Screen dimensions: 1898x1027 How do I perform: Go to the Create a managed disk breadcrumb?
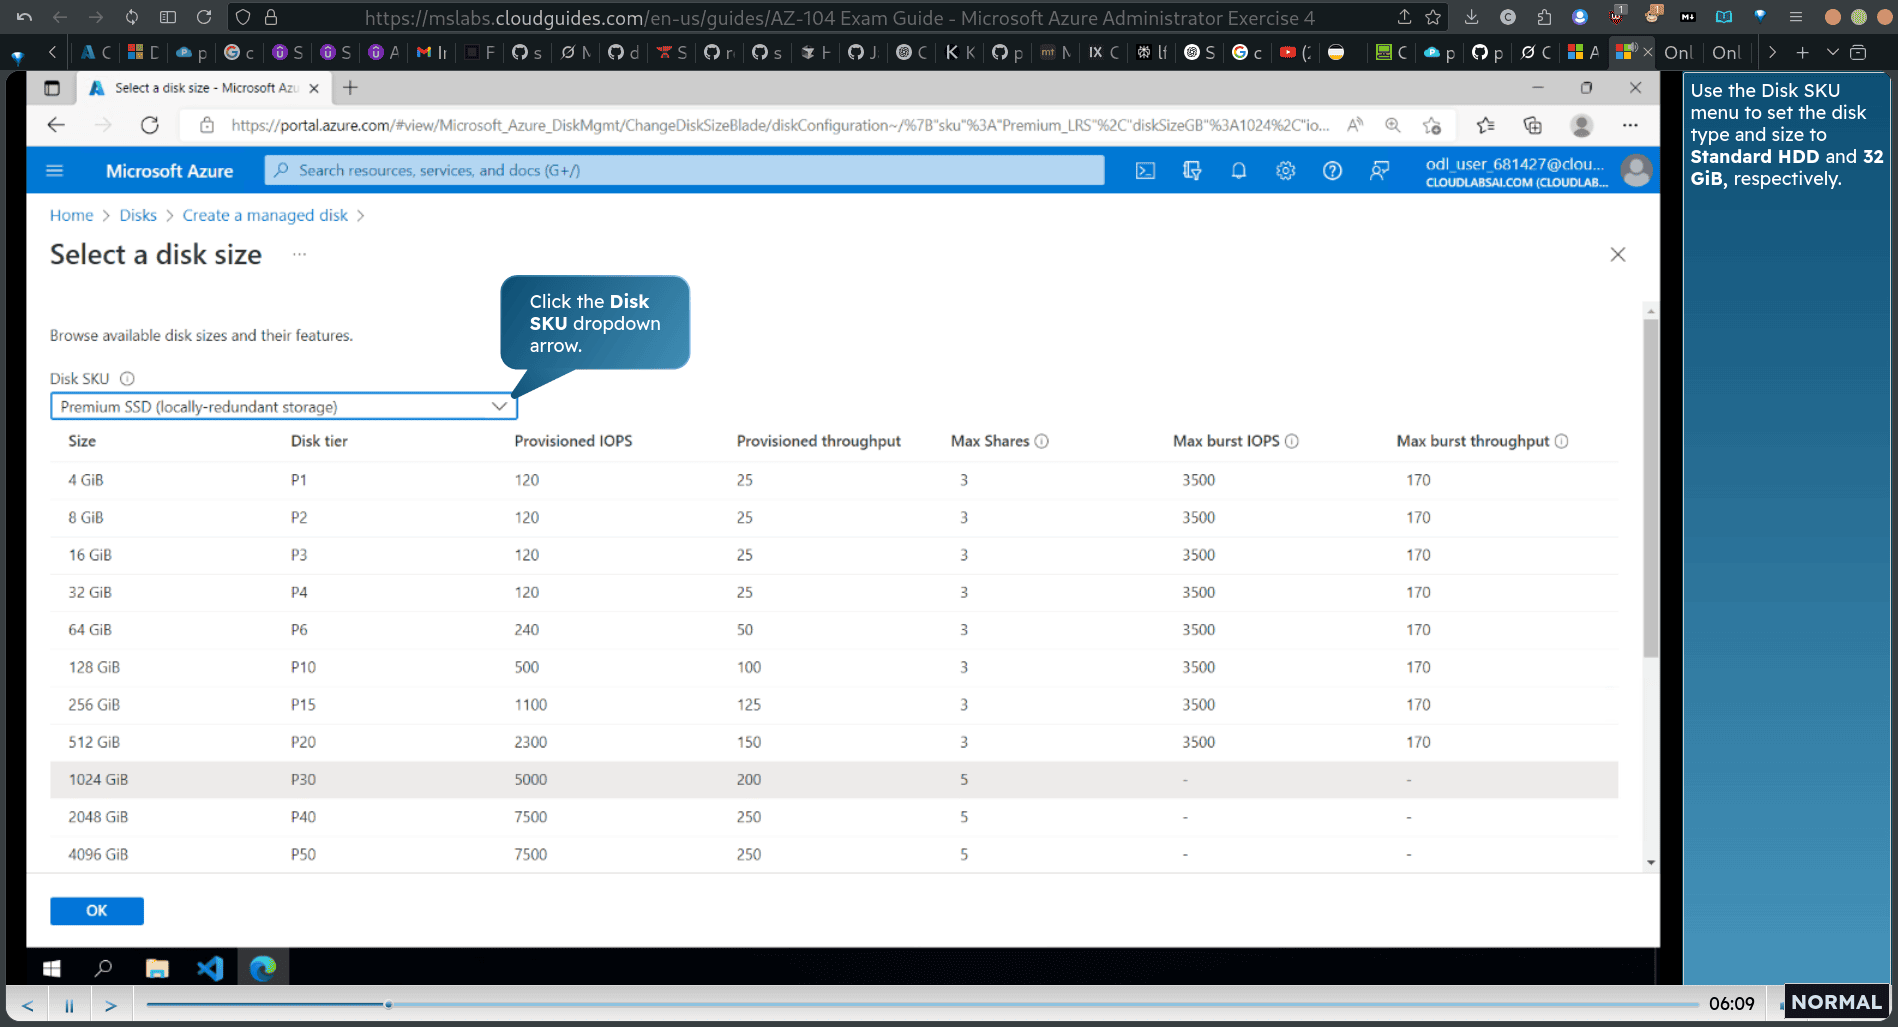pyautogui.click(x=265, y=215)
